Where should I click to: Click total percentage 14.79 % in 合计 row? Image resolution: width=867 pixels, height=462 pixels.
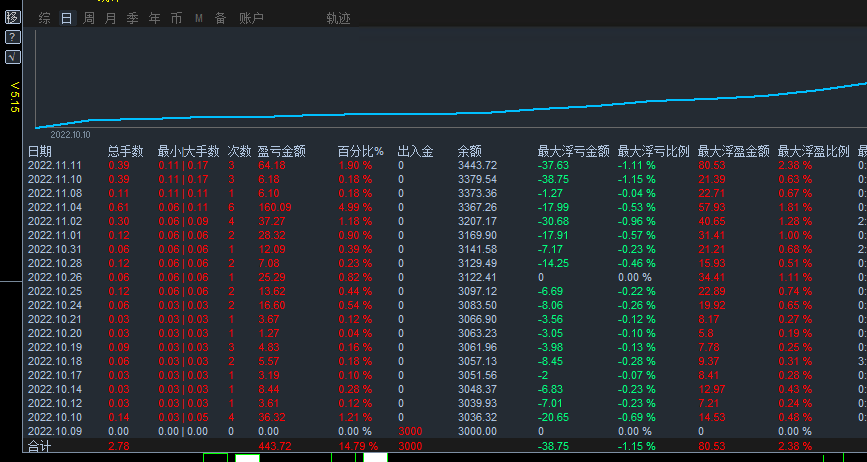point(359,446)
